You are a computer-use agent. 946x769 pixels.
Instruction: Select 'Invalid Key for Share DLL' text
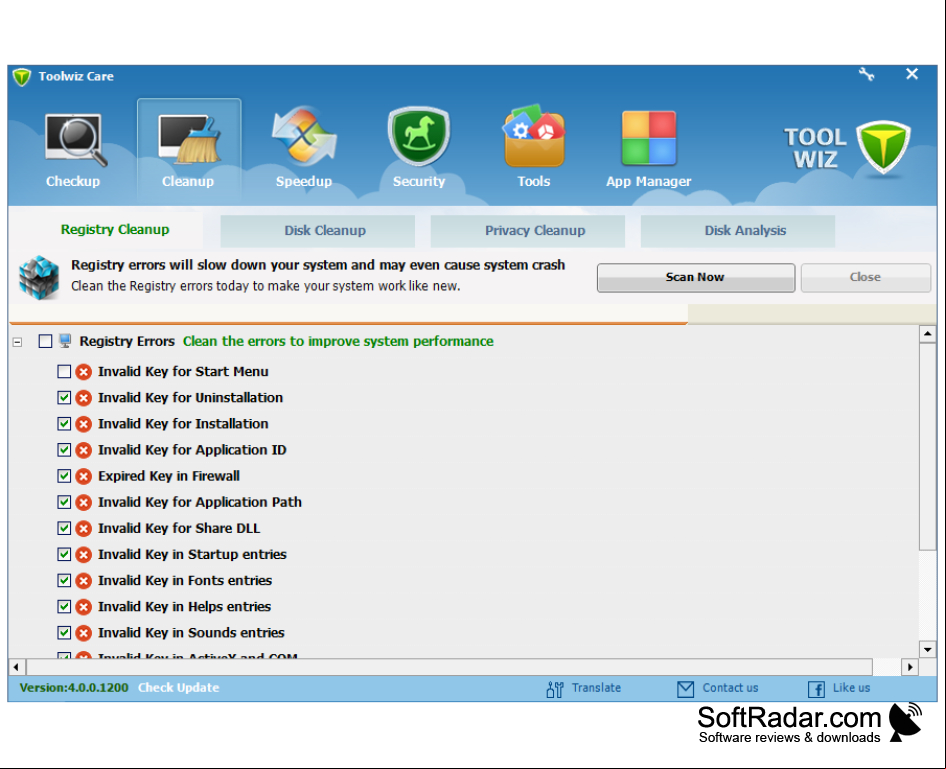point(179,528)
